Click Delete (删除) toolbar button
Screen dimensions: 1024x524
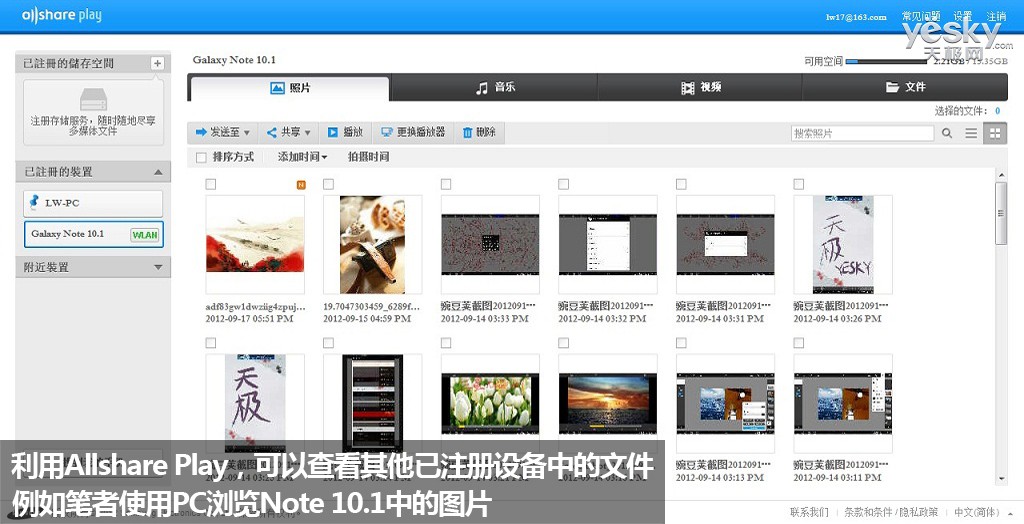click(x=479, y=133)
